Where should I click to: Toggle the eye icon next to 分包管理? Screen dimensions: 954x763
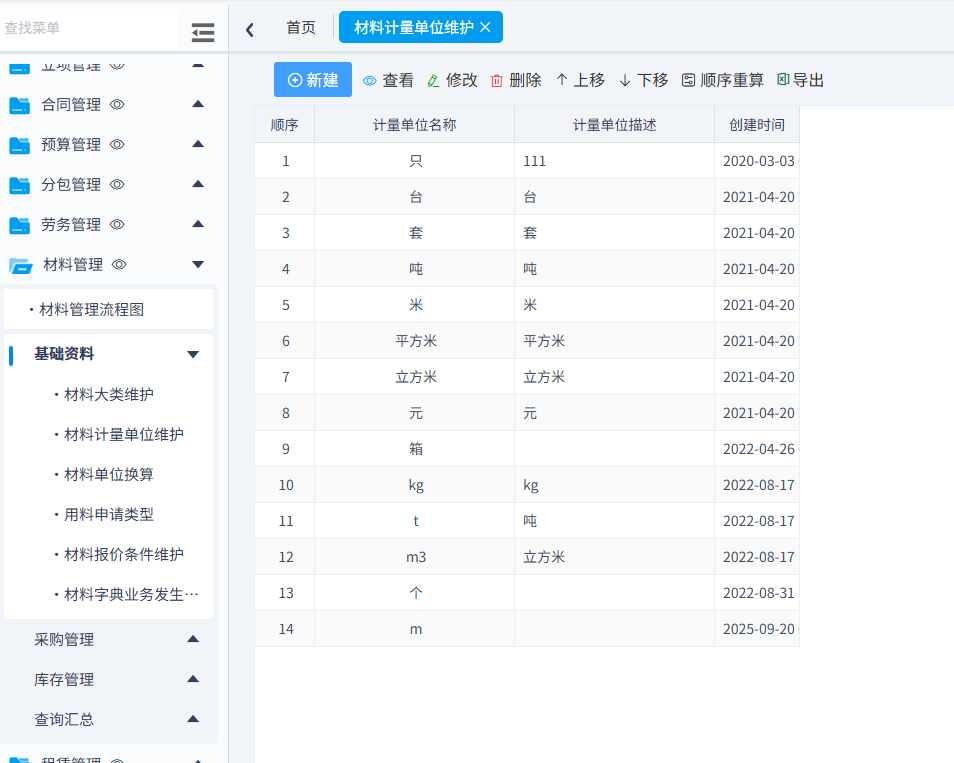(117, 184)
